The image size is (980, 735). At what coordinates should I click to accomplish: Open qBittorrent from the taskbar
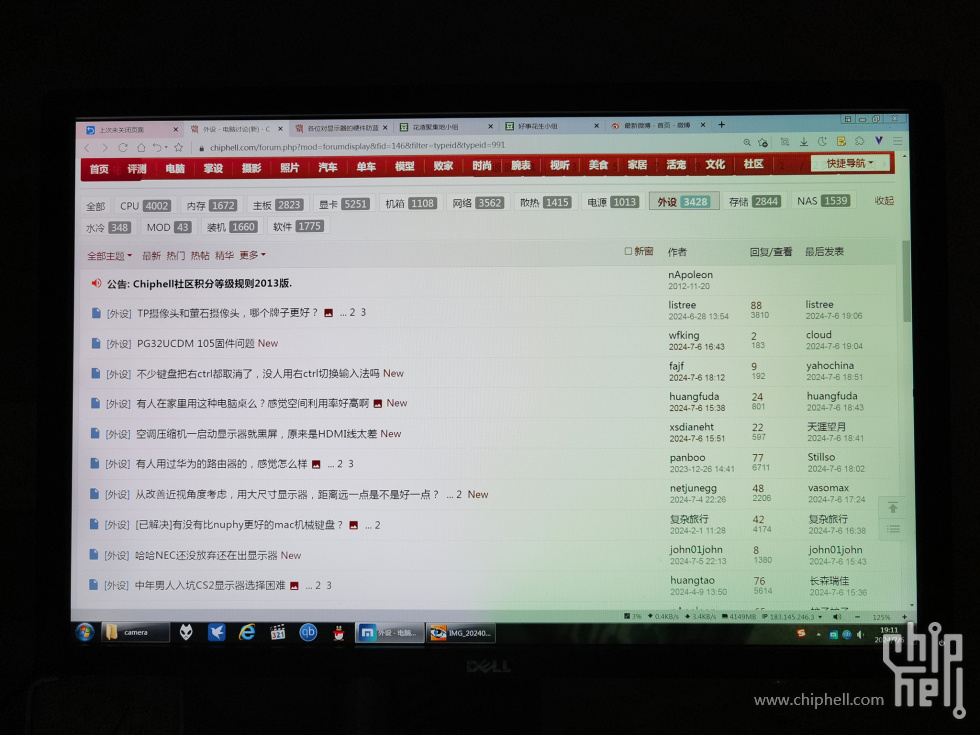[308, 632]
